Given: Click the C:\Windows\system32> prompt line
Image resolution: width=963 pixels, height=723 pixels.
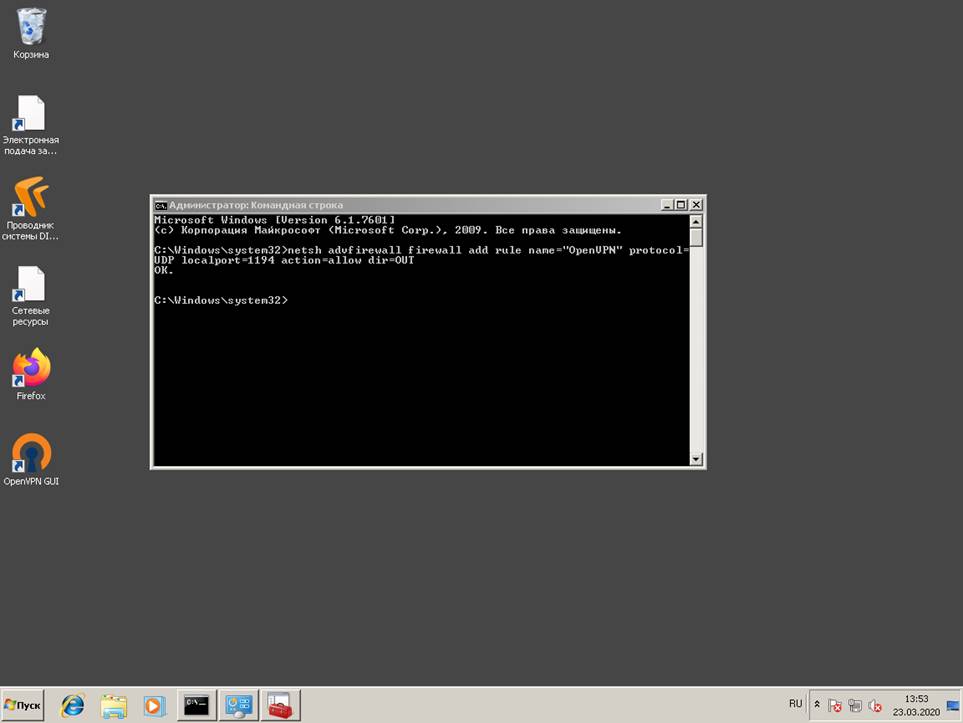Looking at the screenshot, I should (220, 300).
